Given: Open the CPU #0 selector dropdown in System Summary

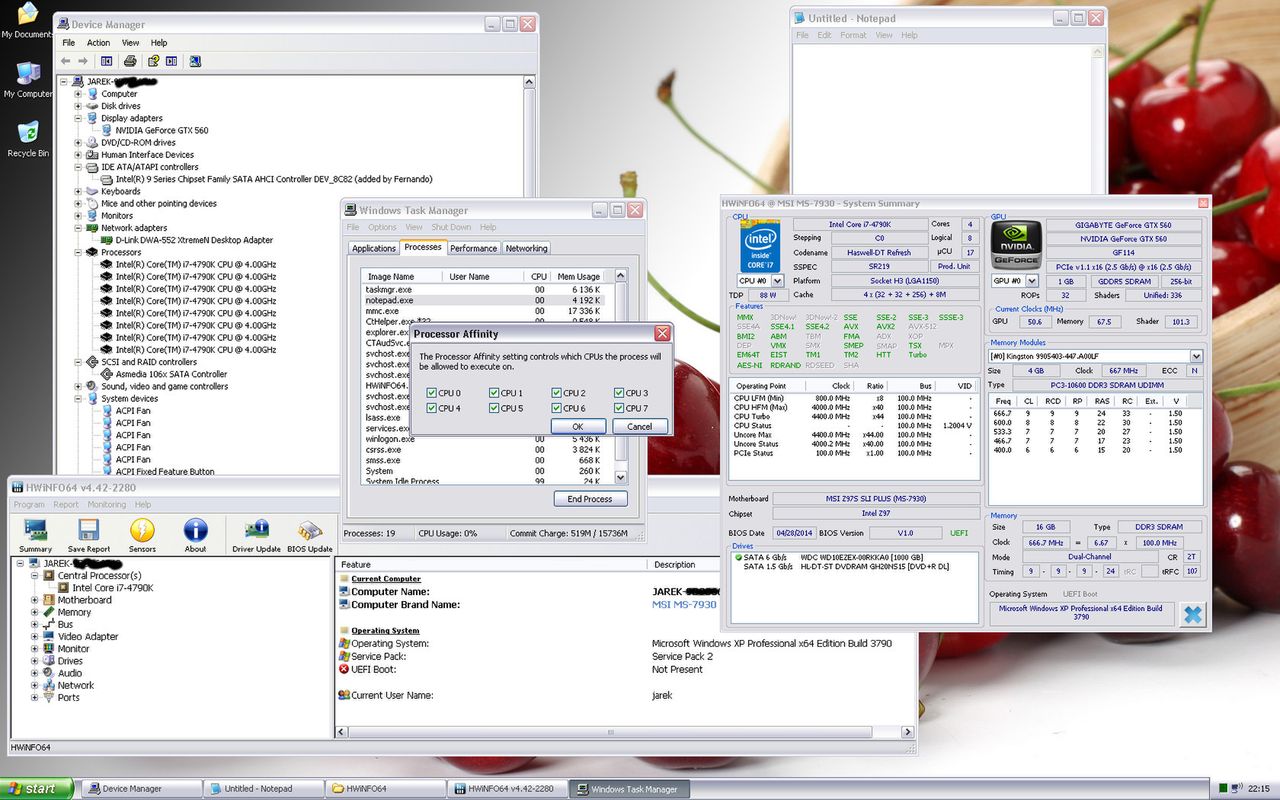Looking at the screenshot, I should pos(775,281).
